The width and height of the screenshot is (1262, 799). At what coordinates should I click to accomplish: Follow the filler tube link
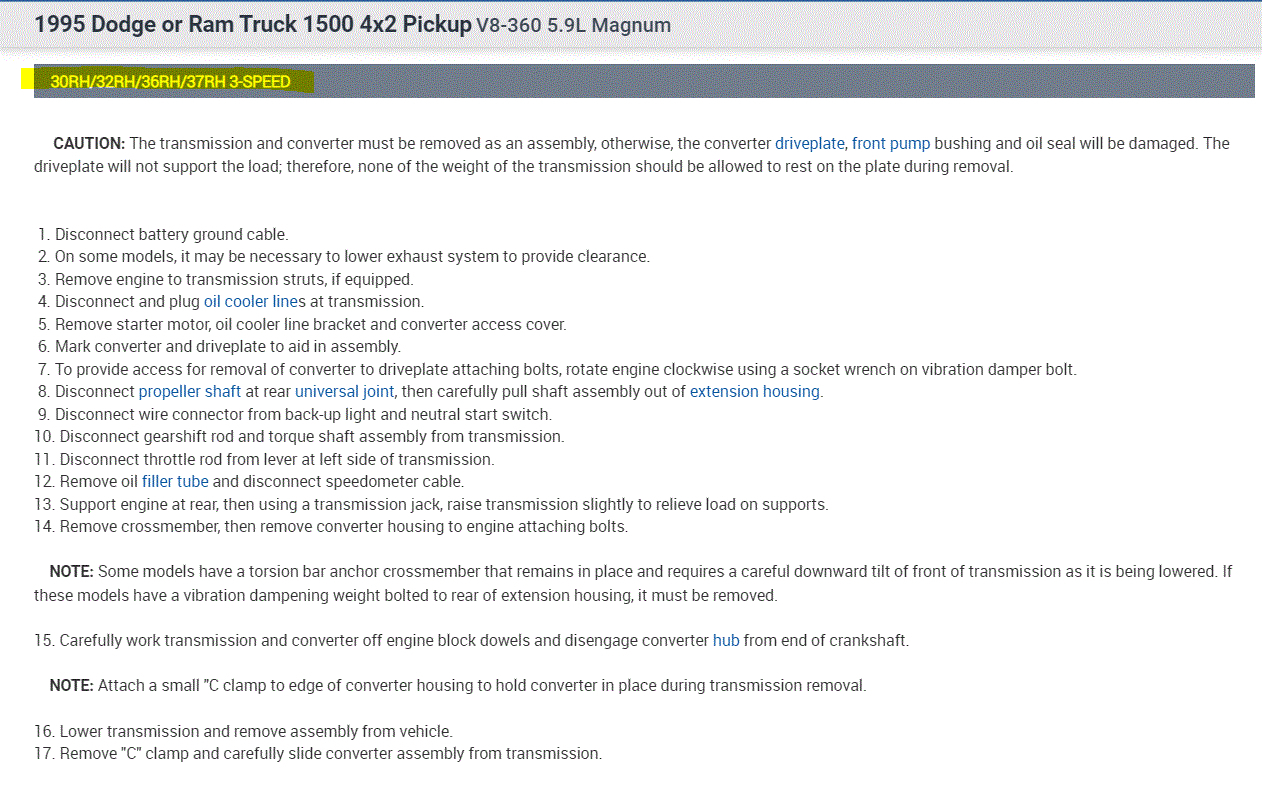175,481
